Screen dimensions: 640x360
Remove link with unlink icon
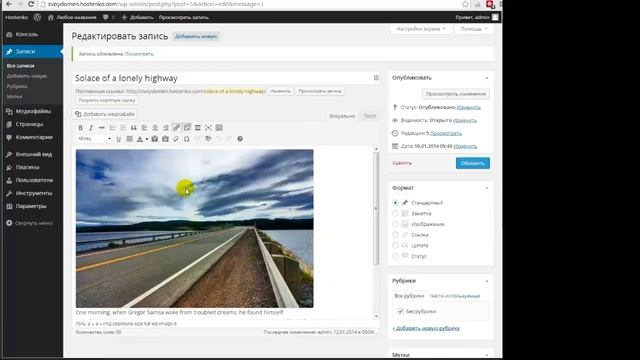coord(187,128)
